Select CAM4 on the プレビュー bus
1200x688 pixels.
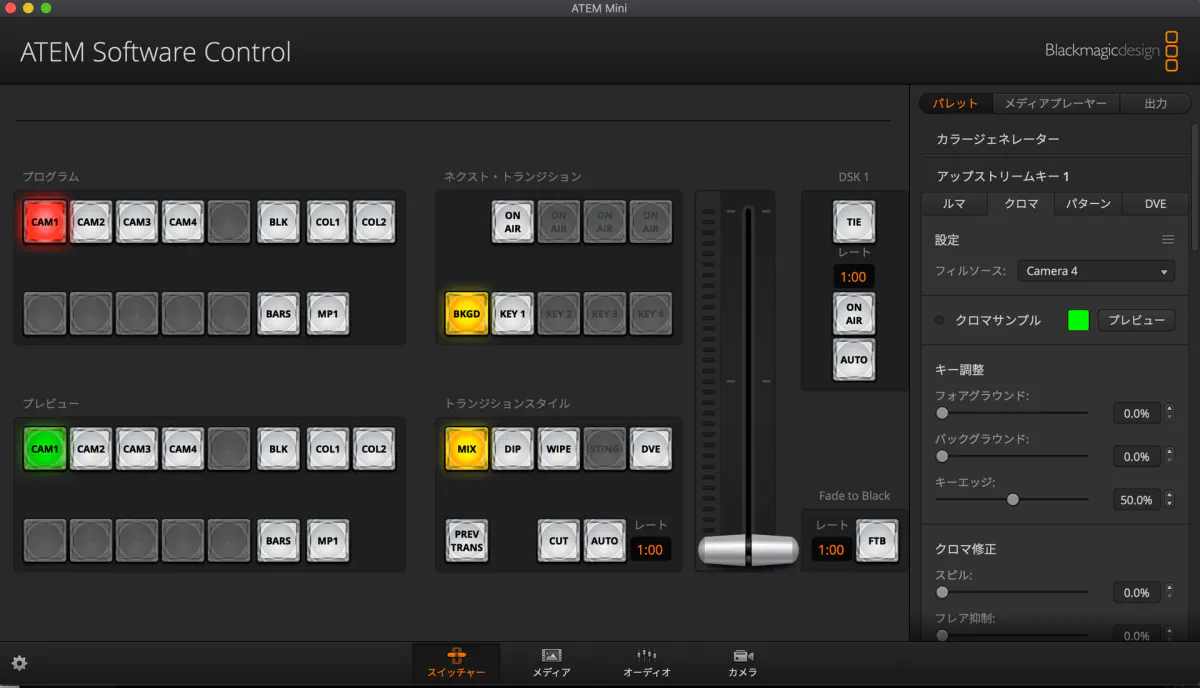pos(183,449)
